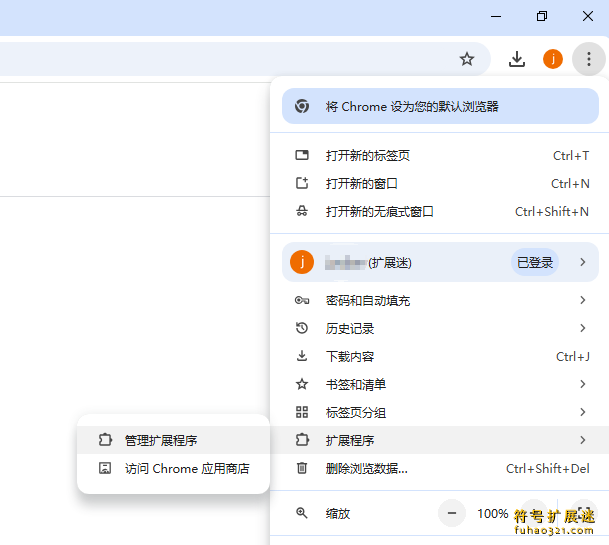
Task: Click the Ctrl+T shortcut text
Action: 571,156
